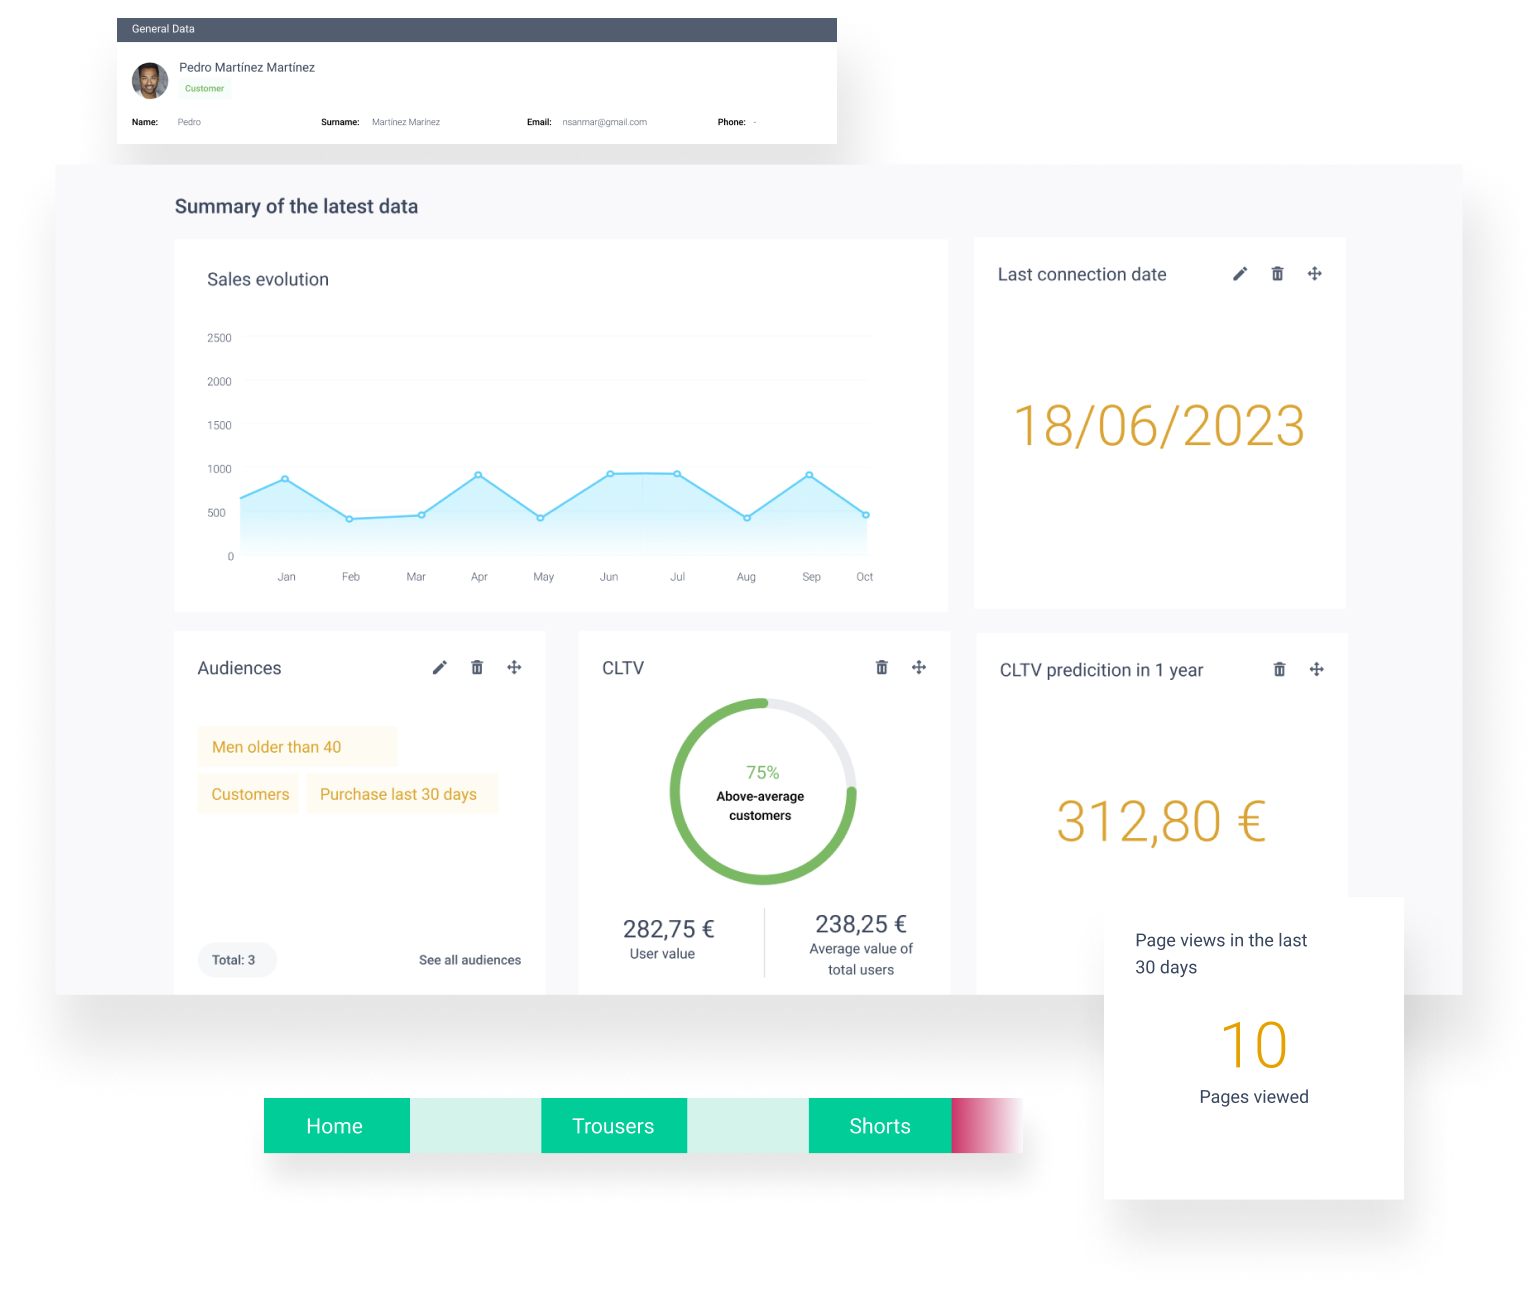Click move icon on CLTV widget
Viewport: 1540px width, 1299px height.
click(919, 668)
